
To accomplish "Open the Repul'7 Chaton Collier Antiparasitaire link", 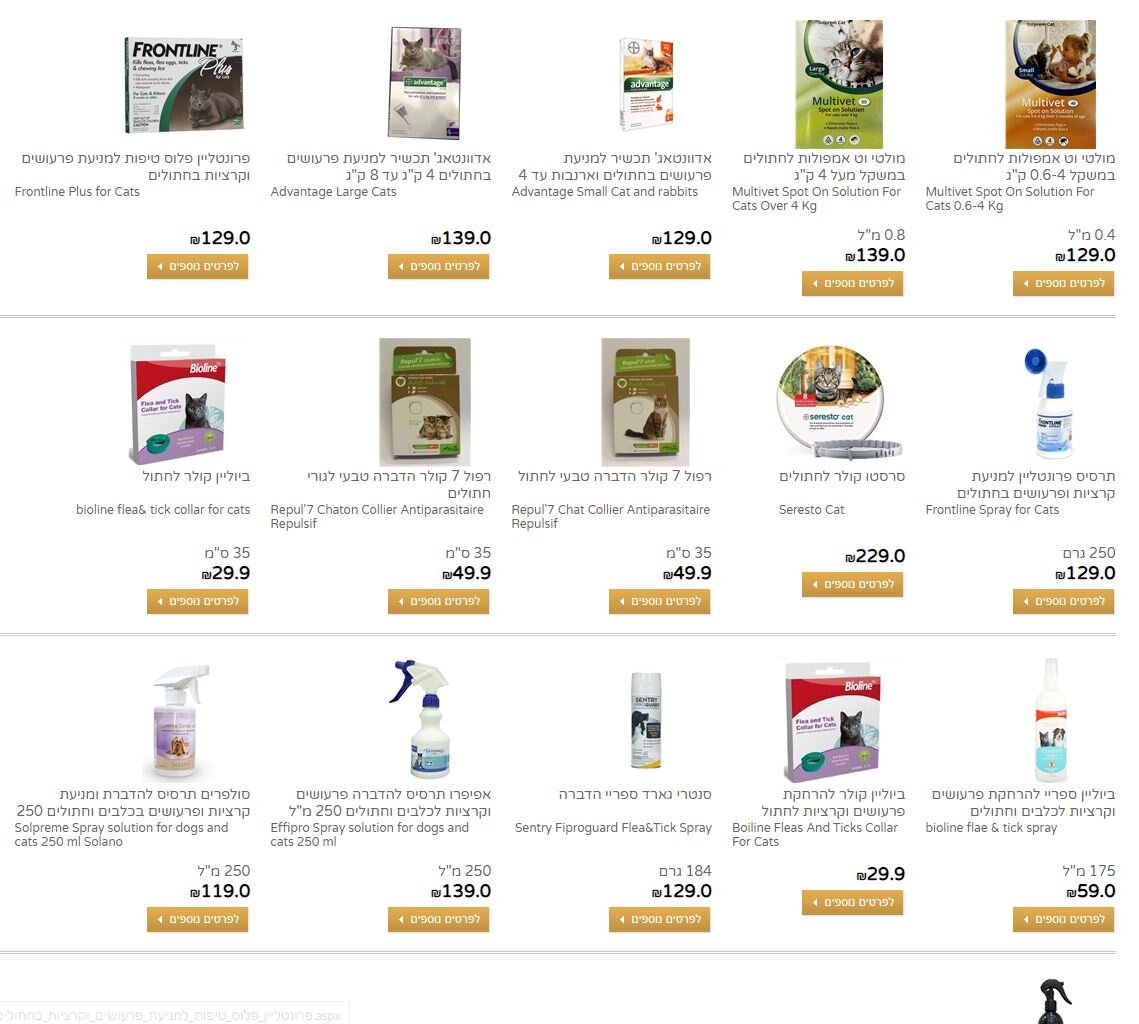I will point(377,516).
